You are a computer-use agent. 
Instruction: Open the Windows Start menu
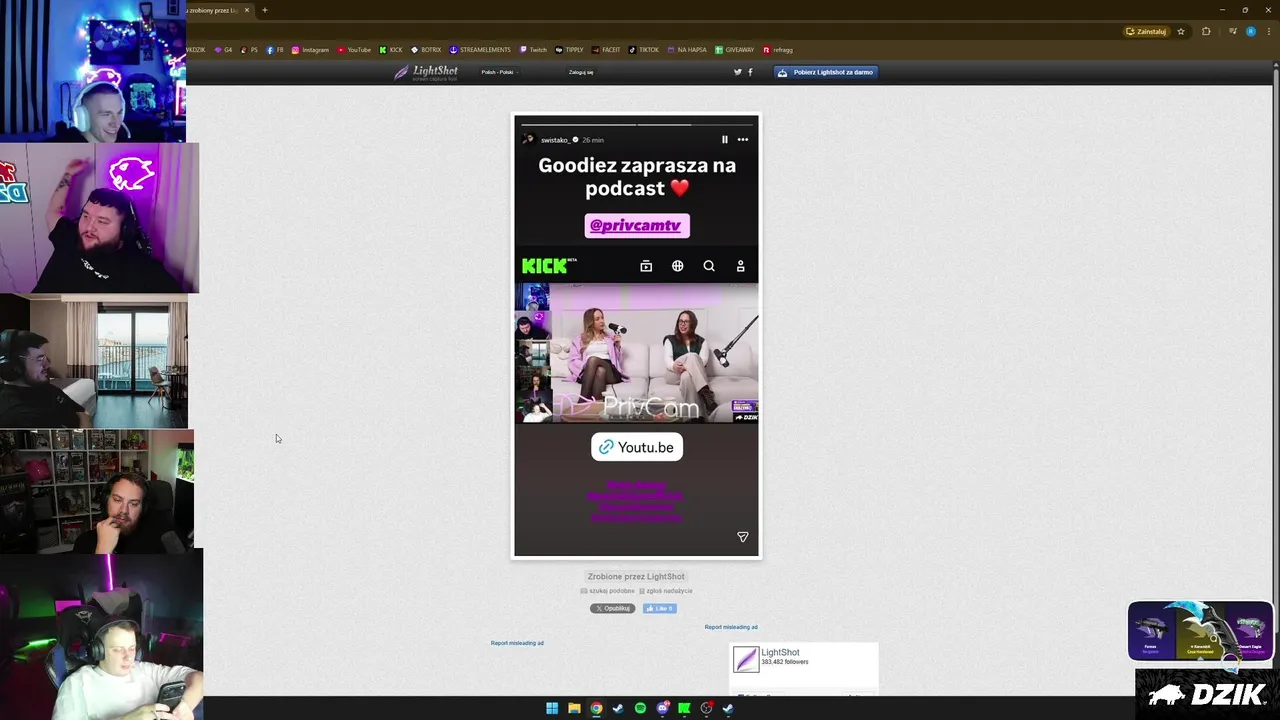(552, 709)
